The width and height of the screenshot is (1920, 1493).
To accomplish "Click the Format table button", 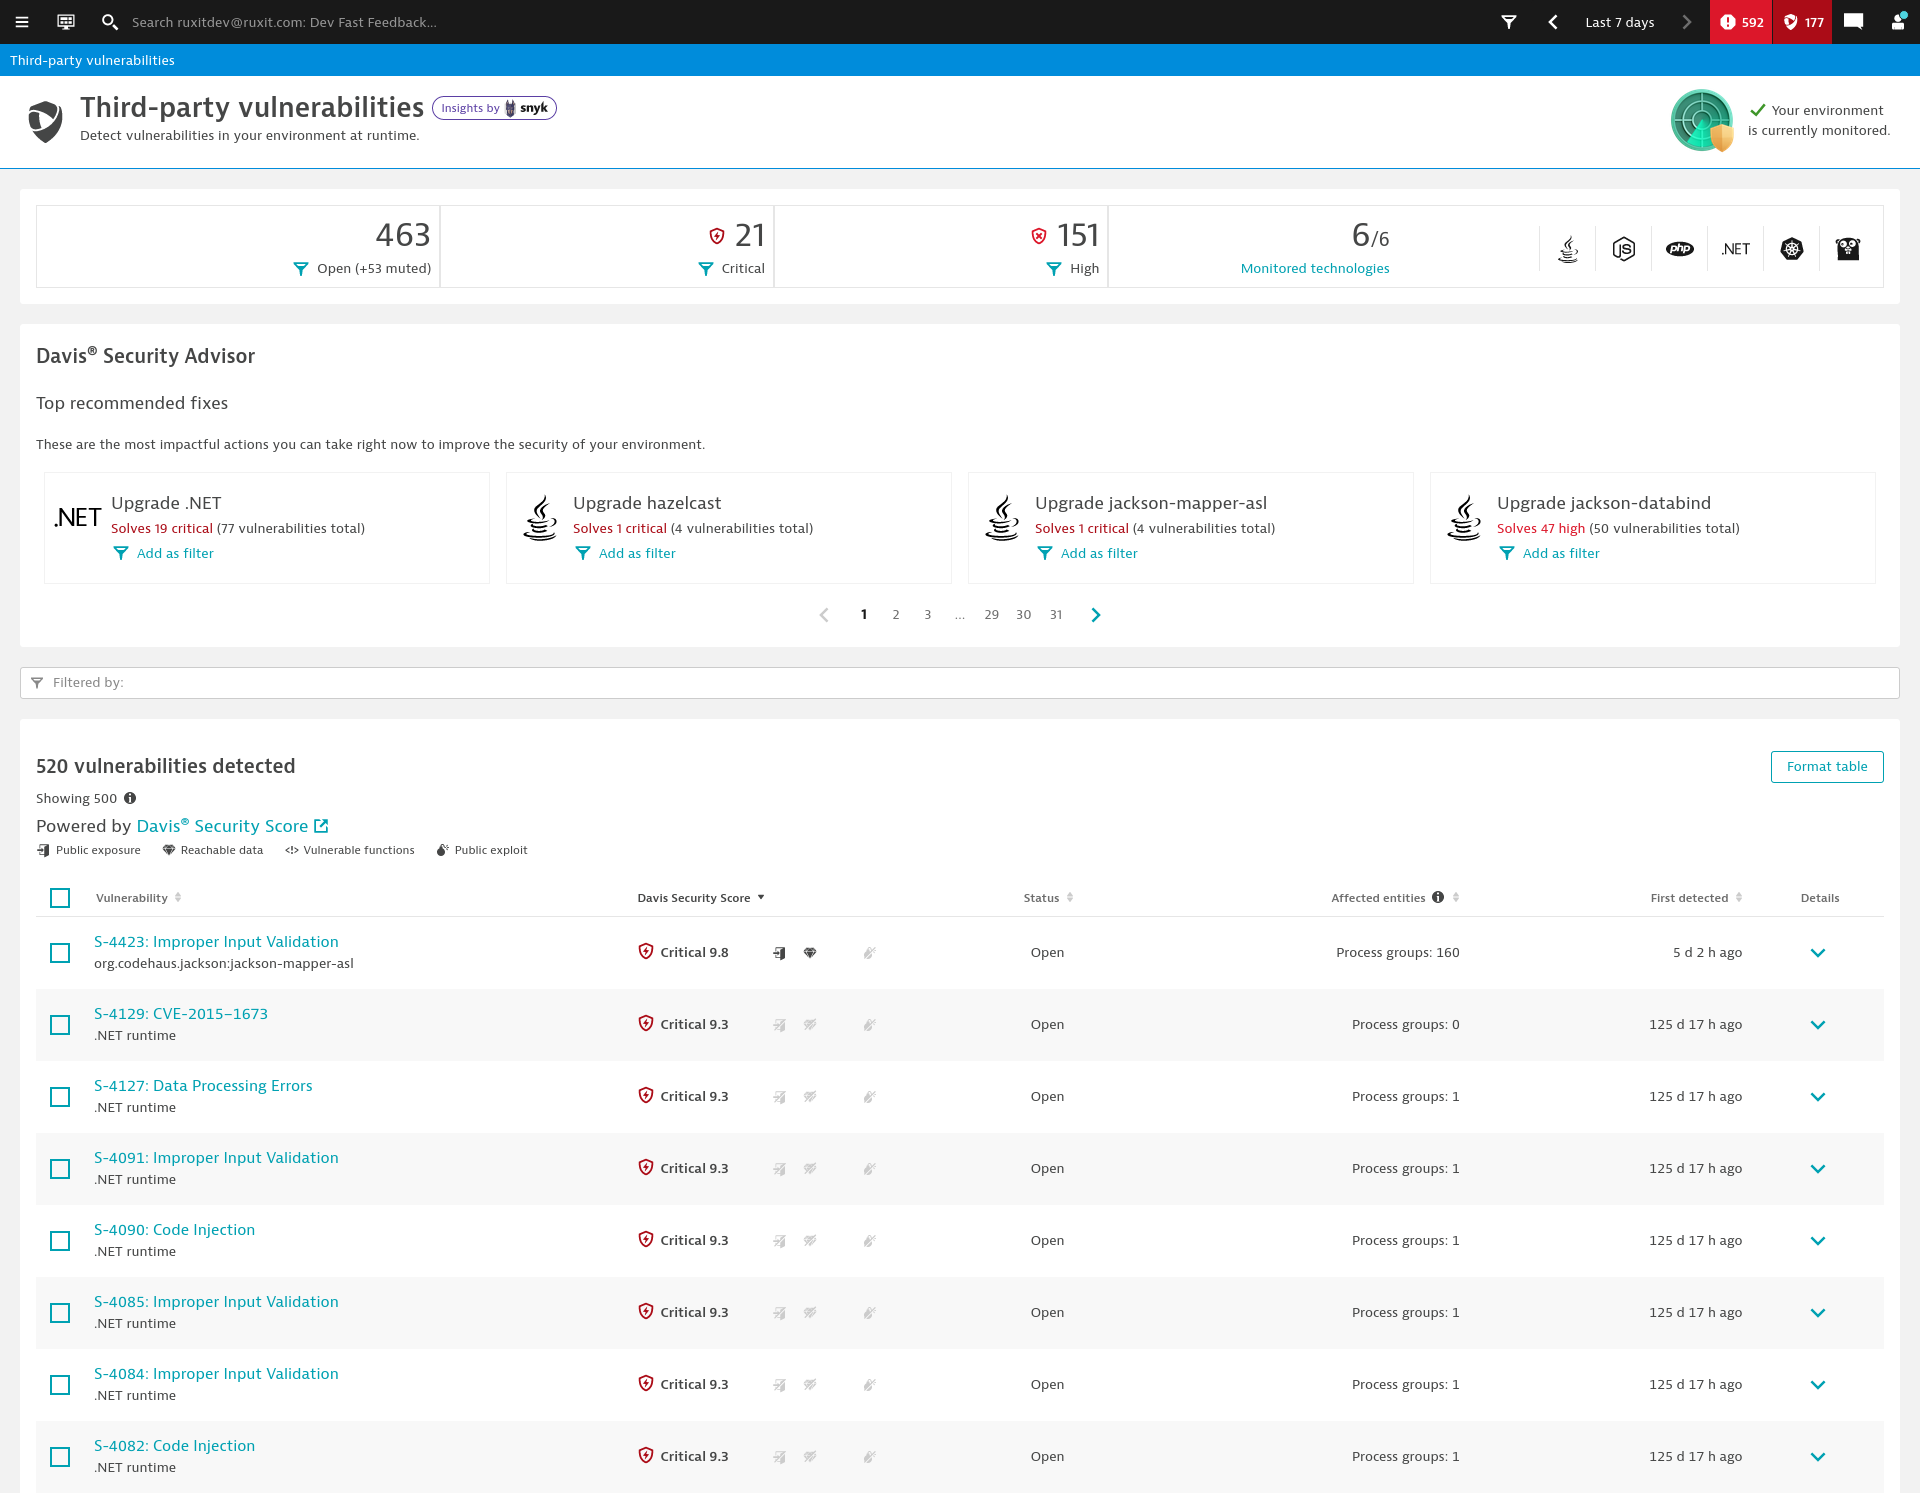I will 1827,767.
